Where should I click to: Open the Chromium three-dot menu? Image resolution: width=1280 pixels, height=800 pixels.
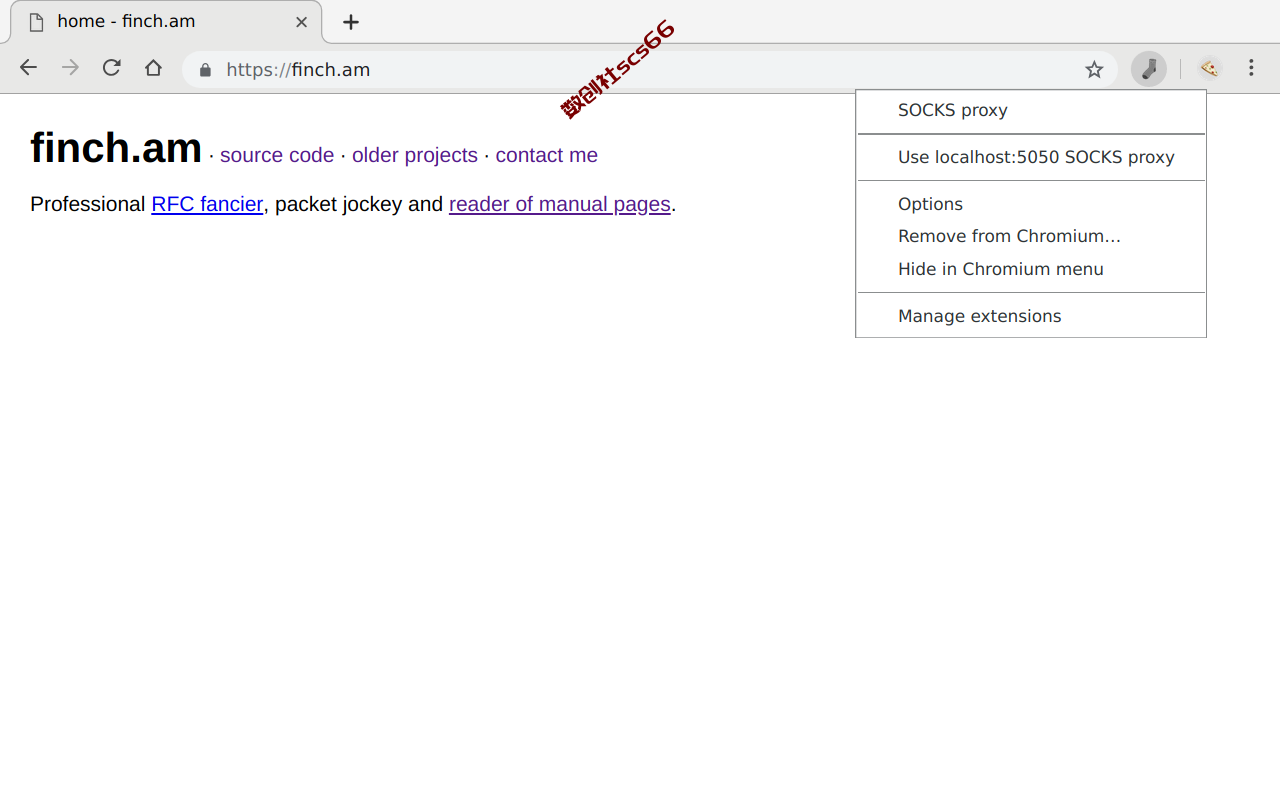1251,68
